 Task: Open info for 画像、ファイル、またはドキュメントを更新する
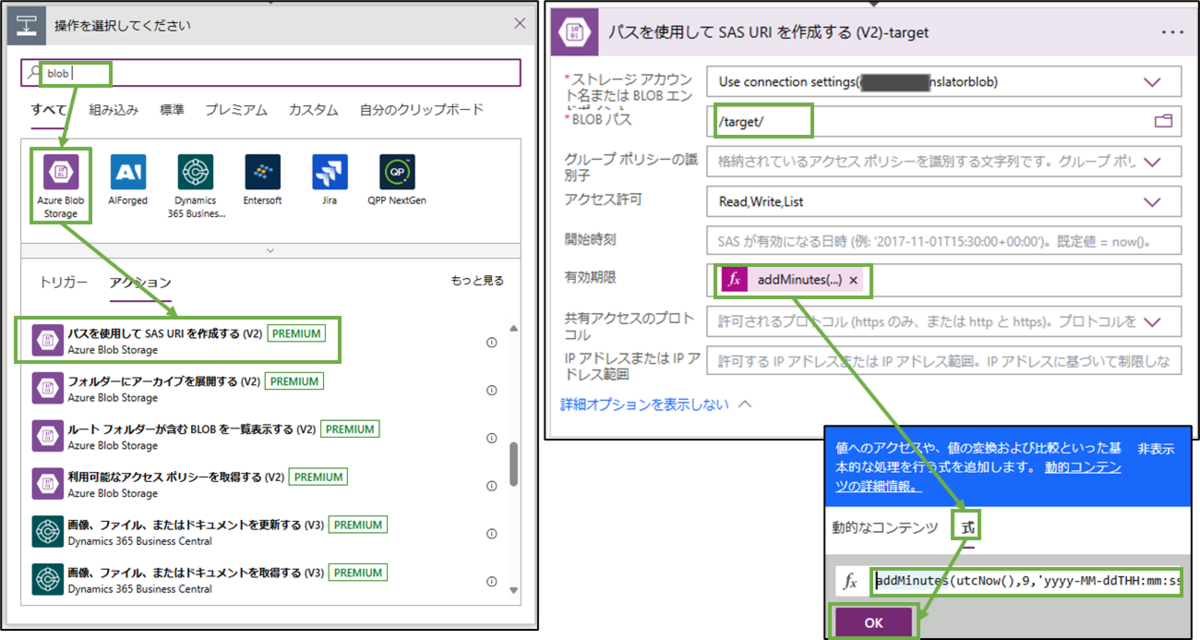click(491, 533)
